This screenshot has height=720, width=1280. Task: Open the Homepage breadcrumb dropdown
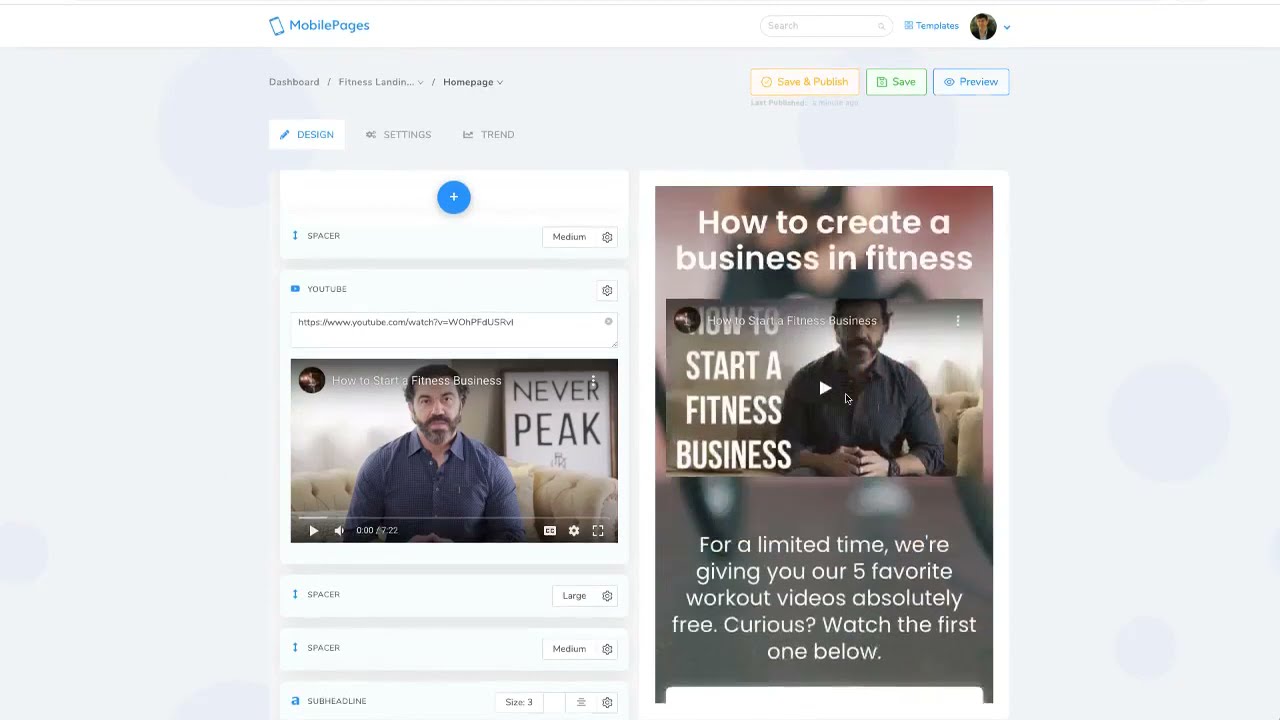[473, 82]
